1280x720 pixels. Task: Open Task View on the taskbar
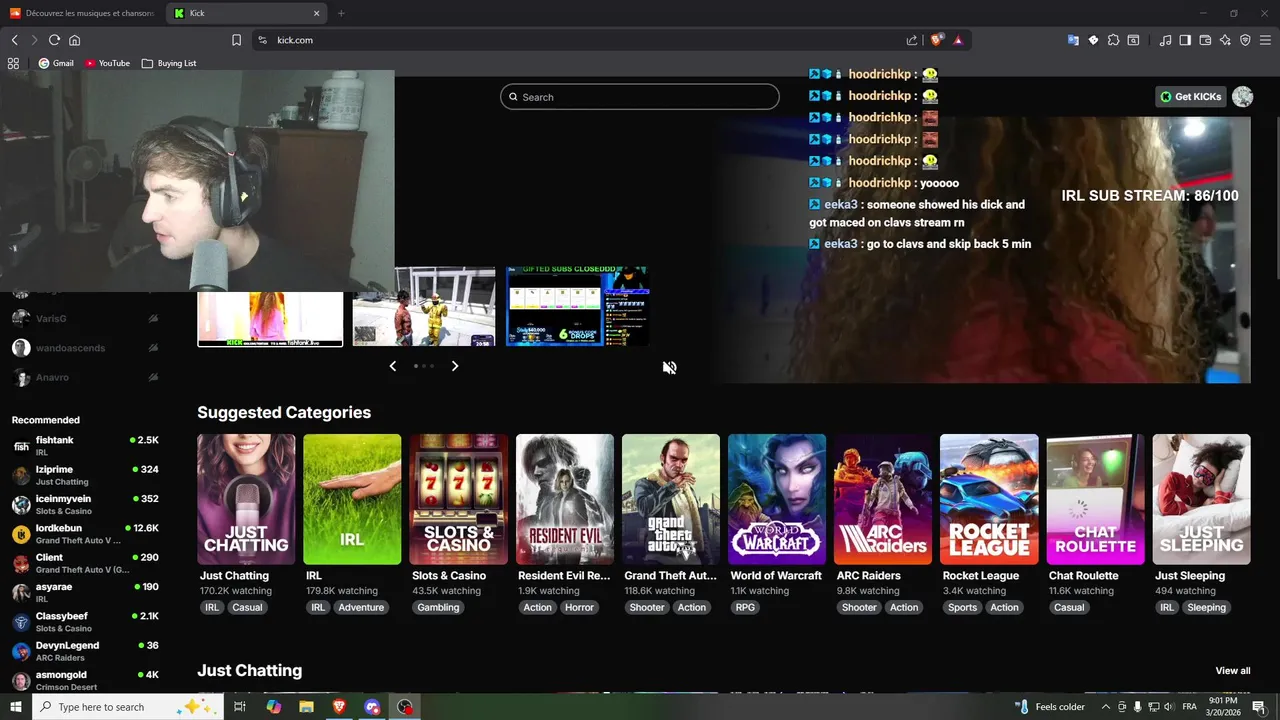[240, 707]
